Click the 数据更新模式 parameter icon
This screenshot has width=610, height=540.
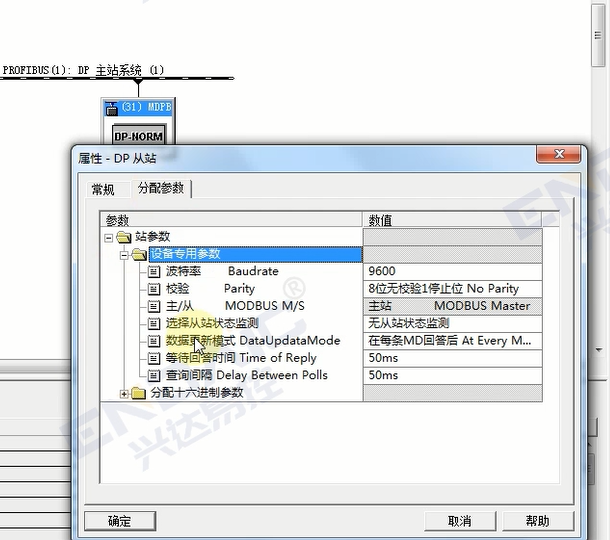(x=154, y=341)
